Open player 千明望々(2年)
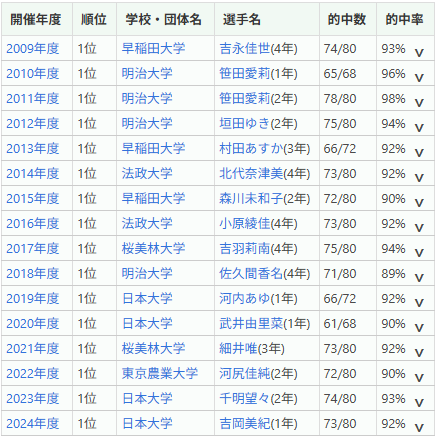The image size is (435, 437). point(258,399)
